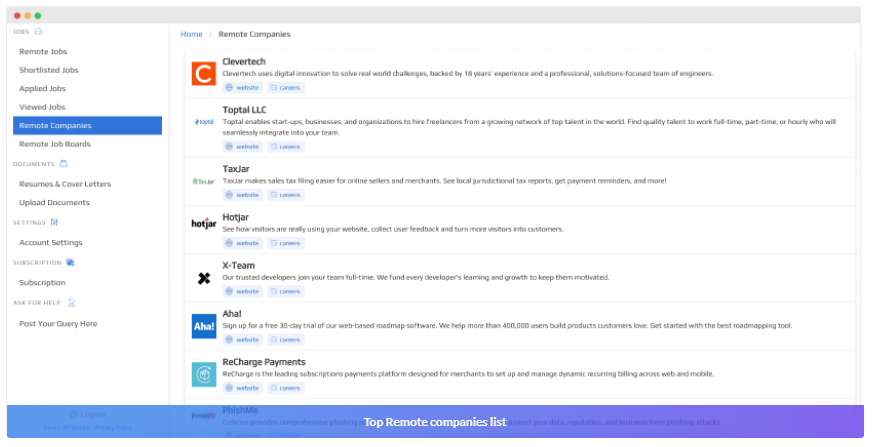Screen dimensions: 873x447
Task: Click the ReCharge Payments company name
Action: (x=264, y=362)
